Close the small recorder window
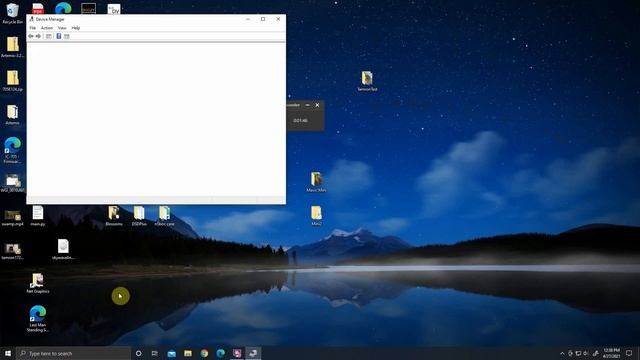Screen dimensions: 640x360 318,105
